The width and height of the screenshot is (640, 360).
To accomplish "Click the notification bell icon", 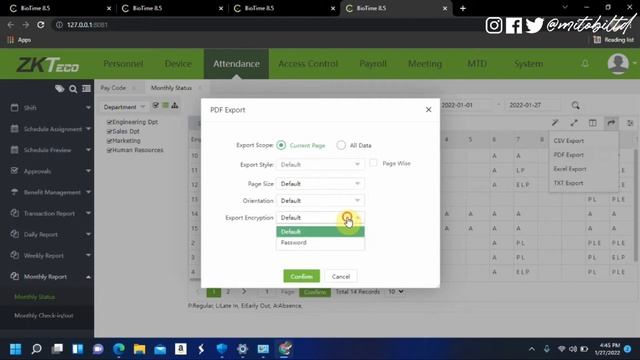I will (x=585, y=64).
